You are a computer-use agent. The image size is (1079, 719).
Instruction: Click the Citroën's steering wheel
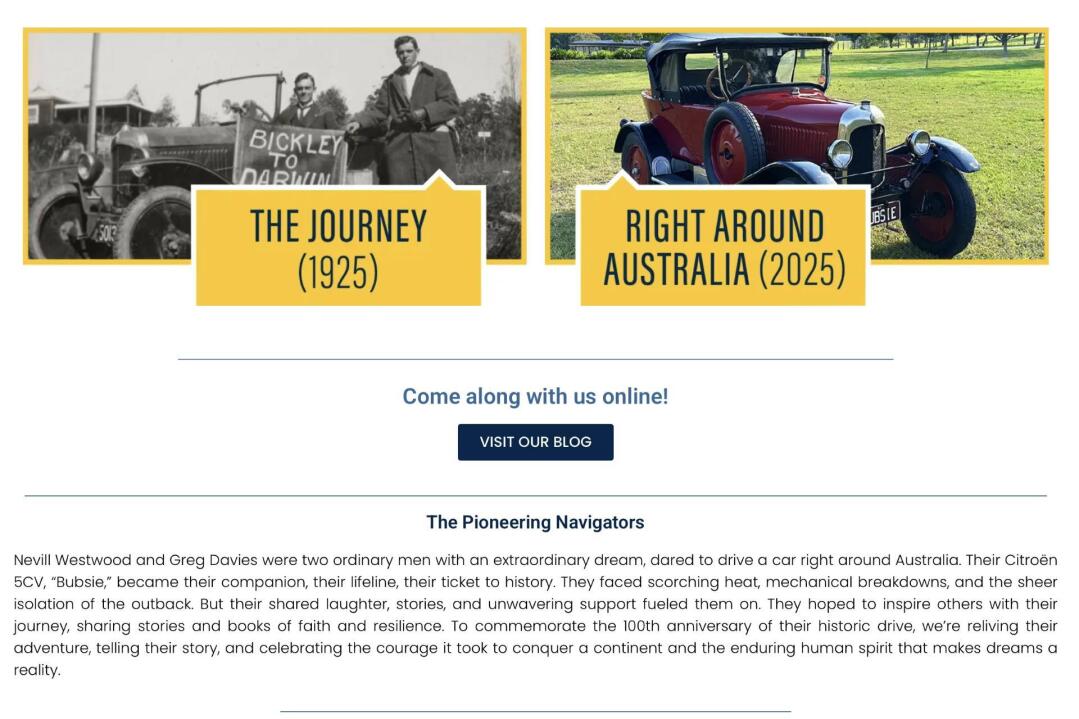(x=728, y=79)
